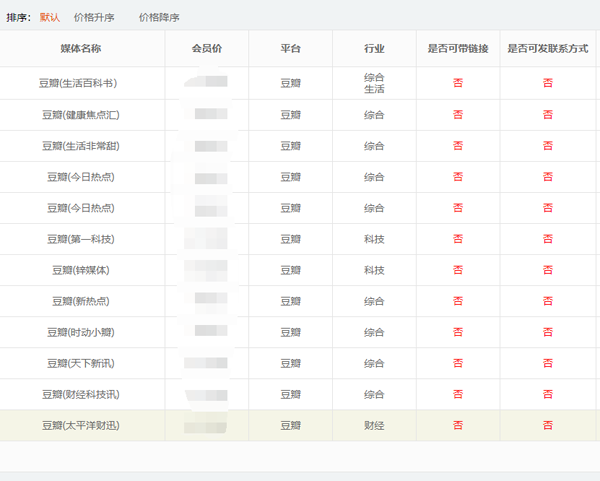Open the 豆瓣(时动小瓣) entry
The width and height of the screenshot is (600, 481).
(x=80, y=332)
